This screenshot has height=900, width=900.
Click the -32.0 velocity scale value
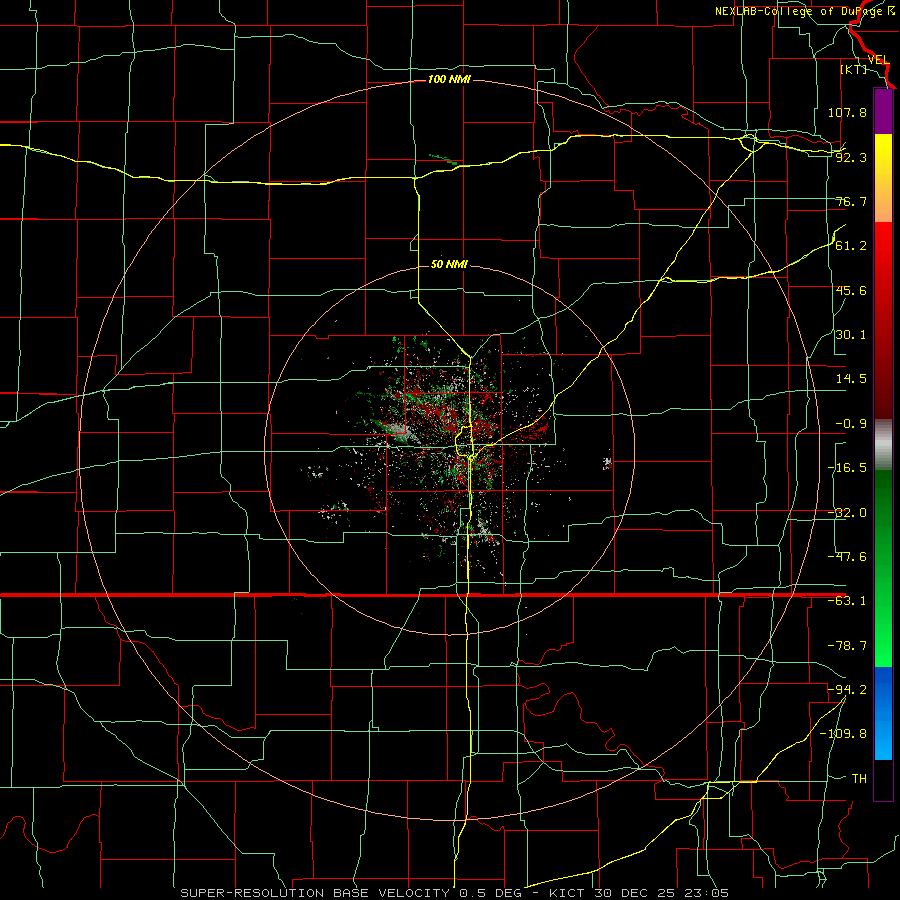pos(847,513)
